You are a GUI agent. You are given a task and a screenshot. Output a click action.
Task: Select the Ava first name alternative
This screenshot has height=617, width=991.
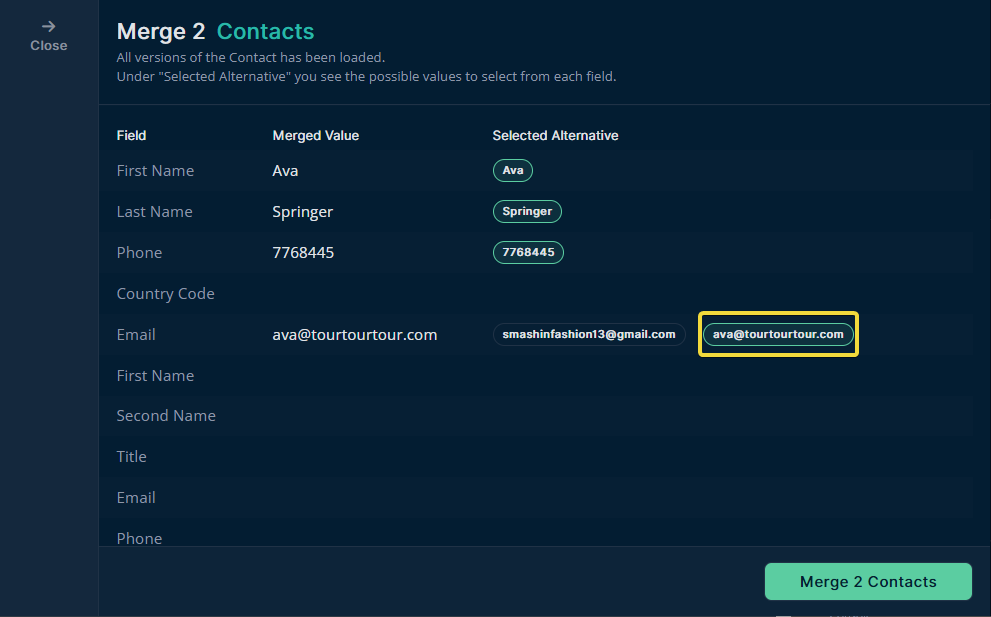[513, 171]
